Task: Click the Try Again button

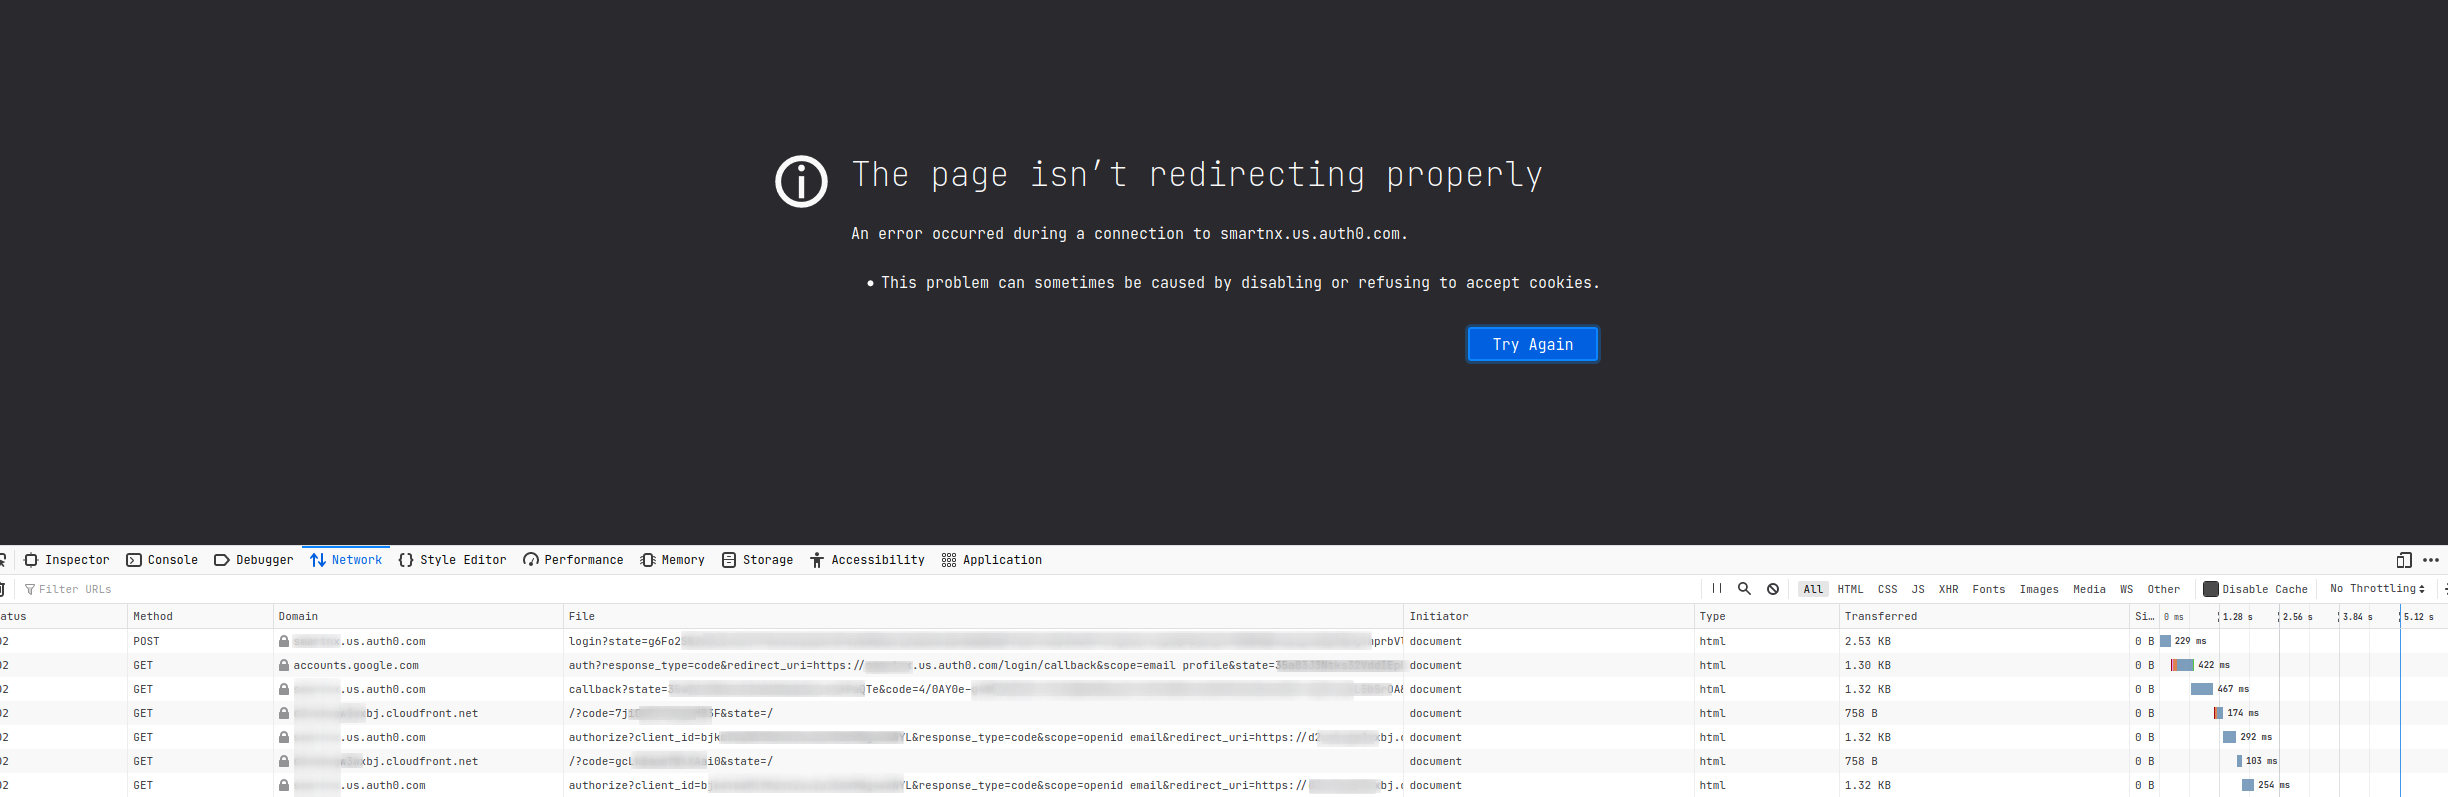Action: coord(1532,344)
